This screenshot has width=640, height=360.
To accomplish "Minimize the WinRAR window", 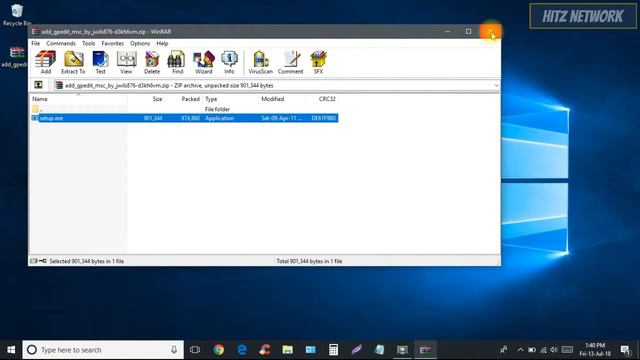I will pos(448,31).
